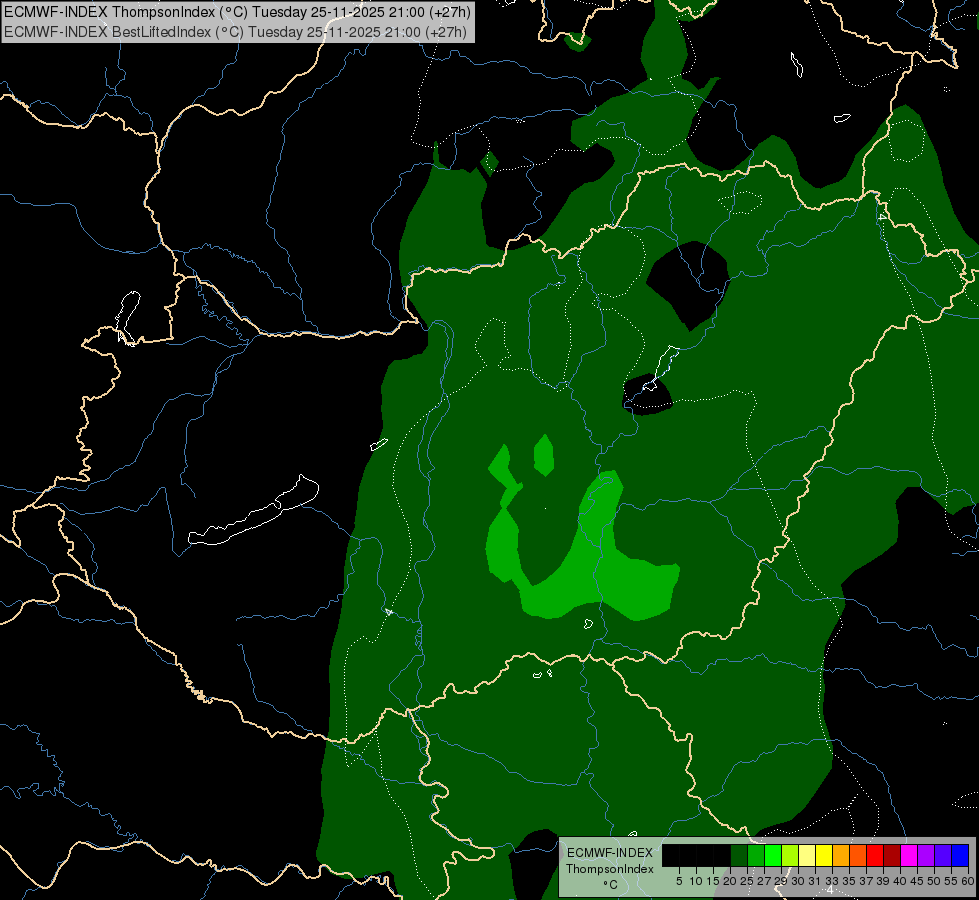Select the dark red 39–40 legend swatch
Viewport: 979px width, 900px height.
892,855
